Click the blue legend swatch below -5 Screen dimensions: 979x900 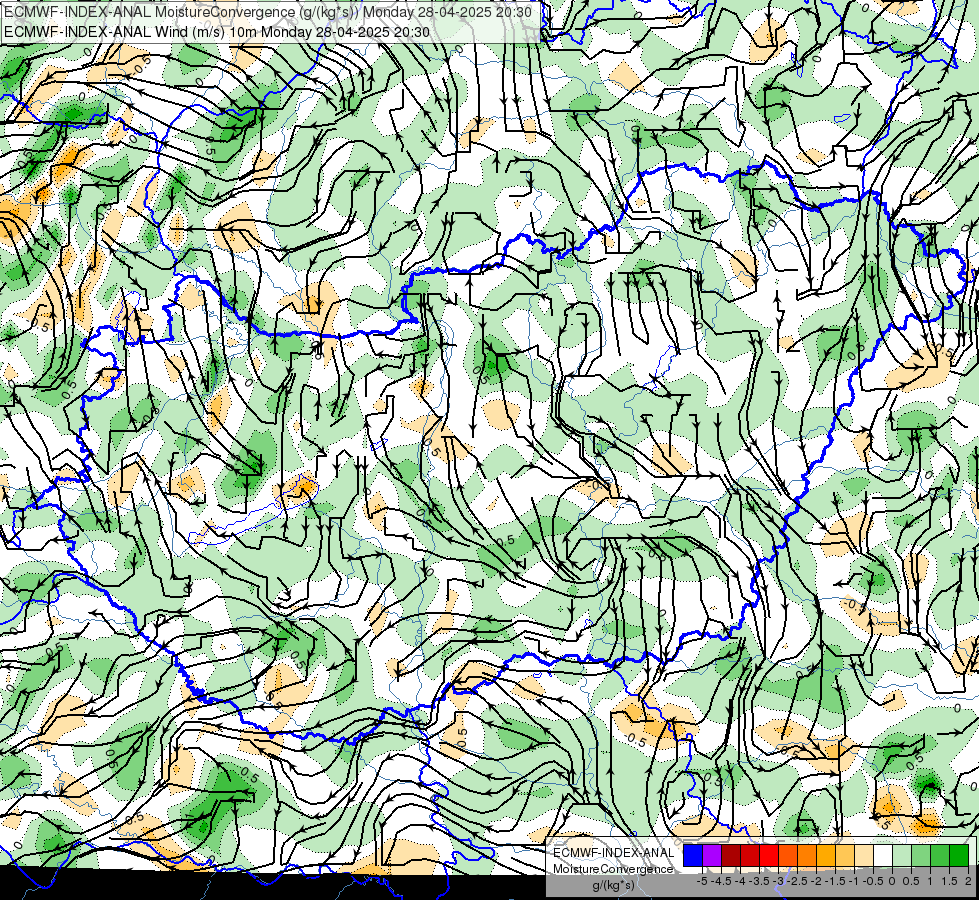tap(693, 855)
